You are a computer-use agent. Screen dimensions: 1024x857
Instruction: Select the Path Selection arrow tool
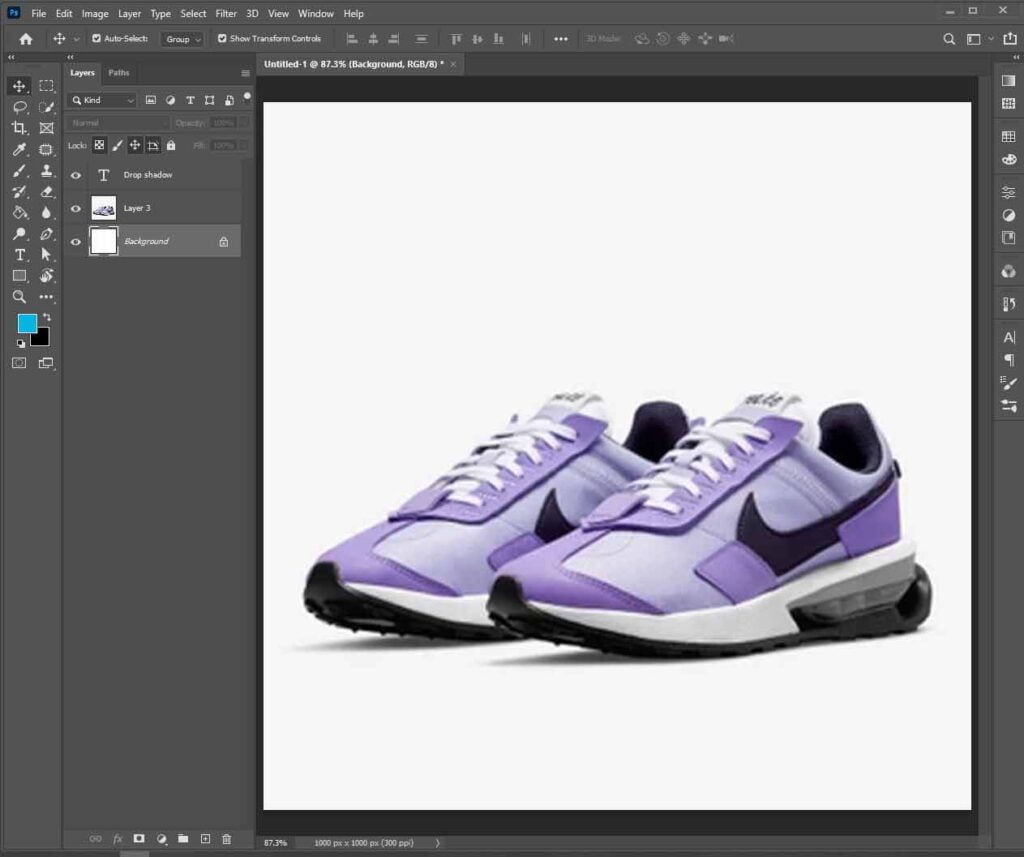pos(46,254)
